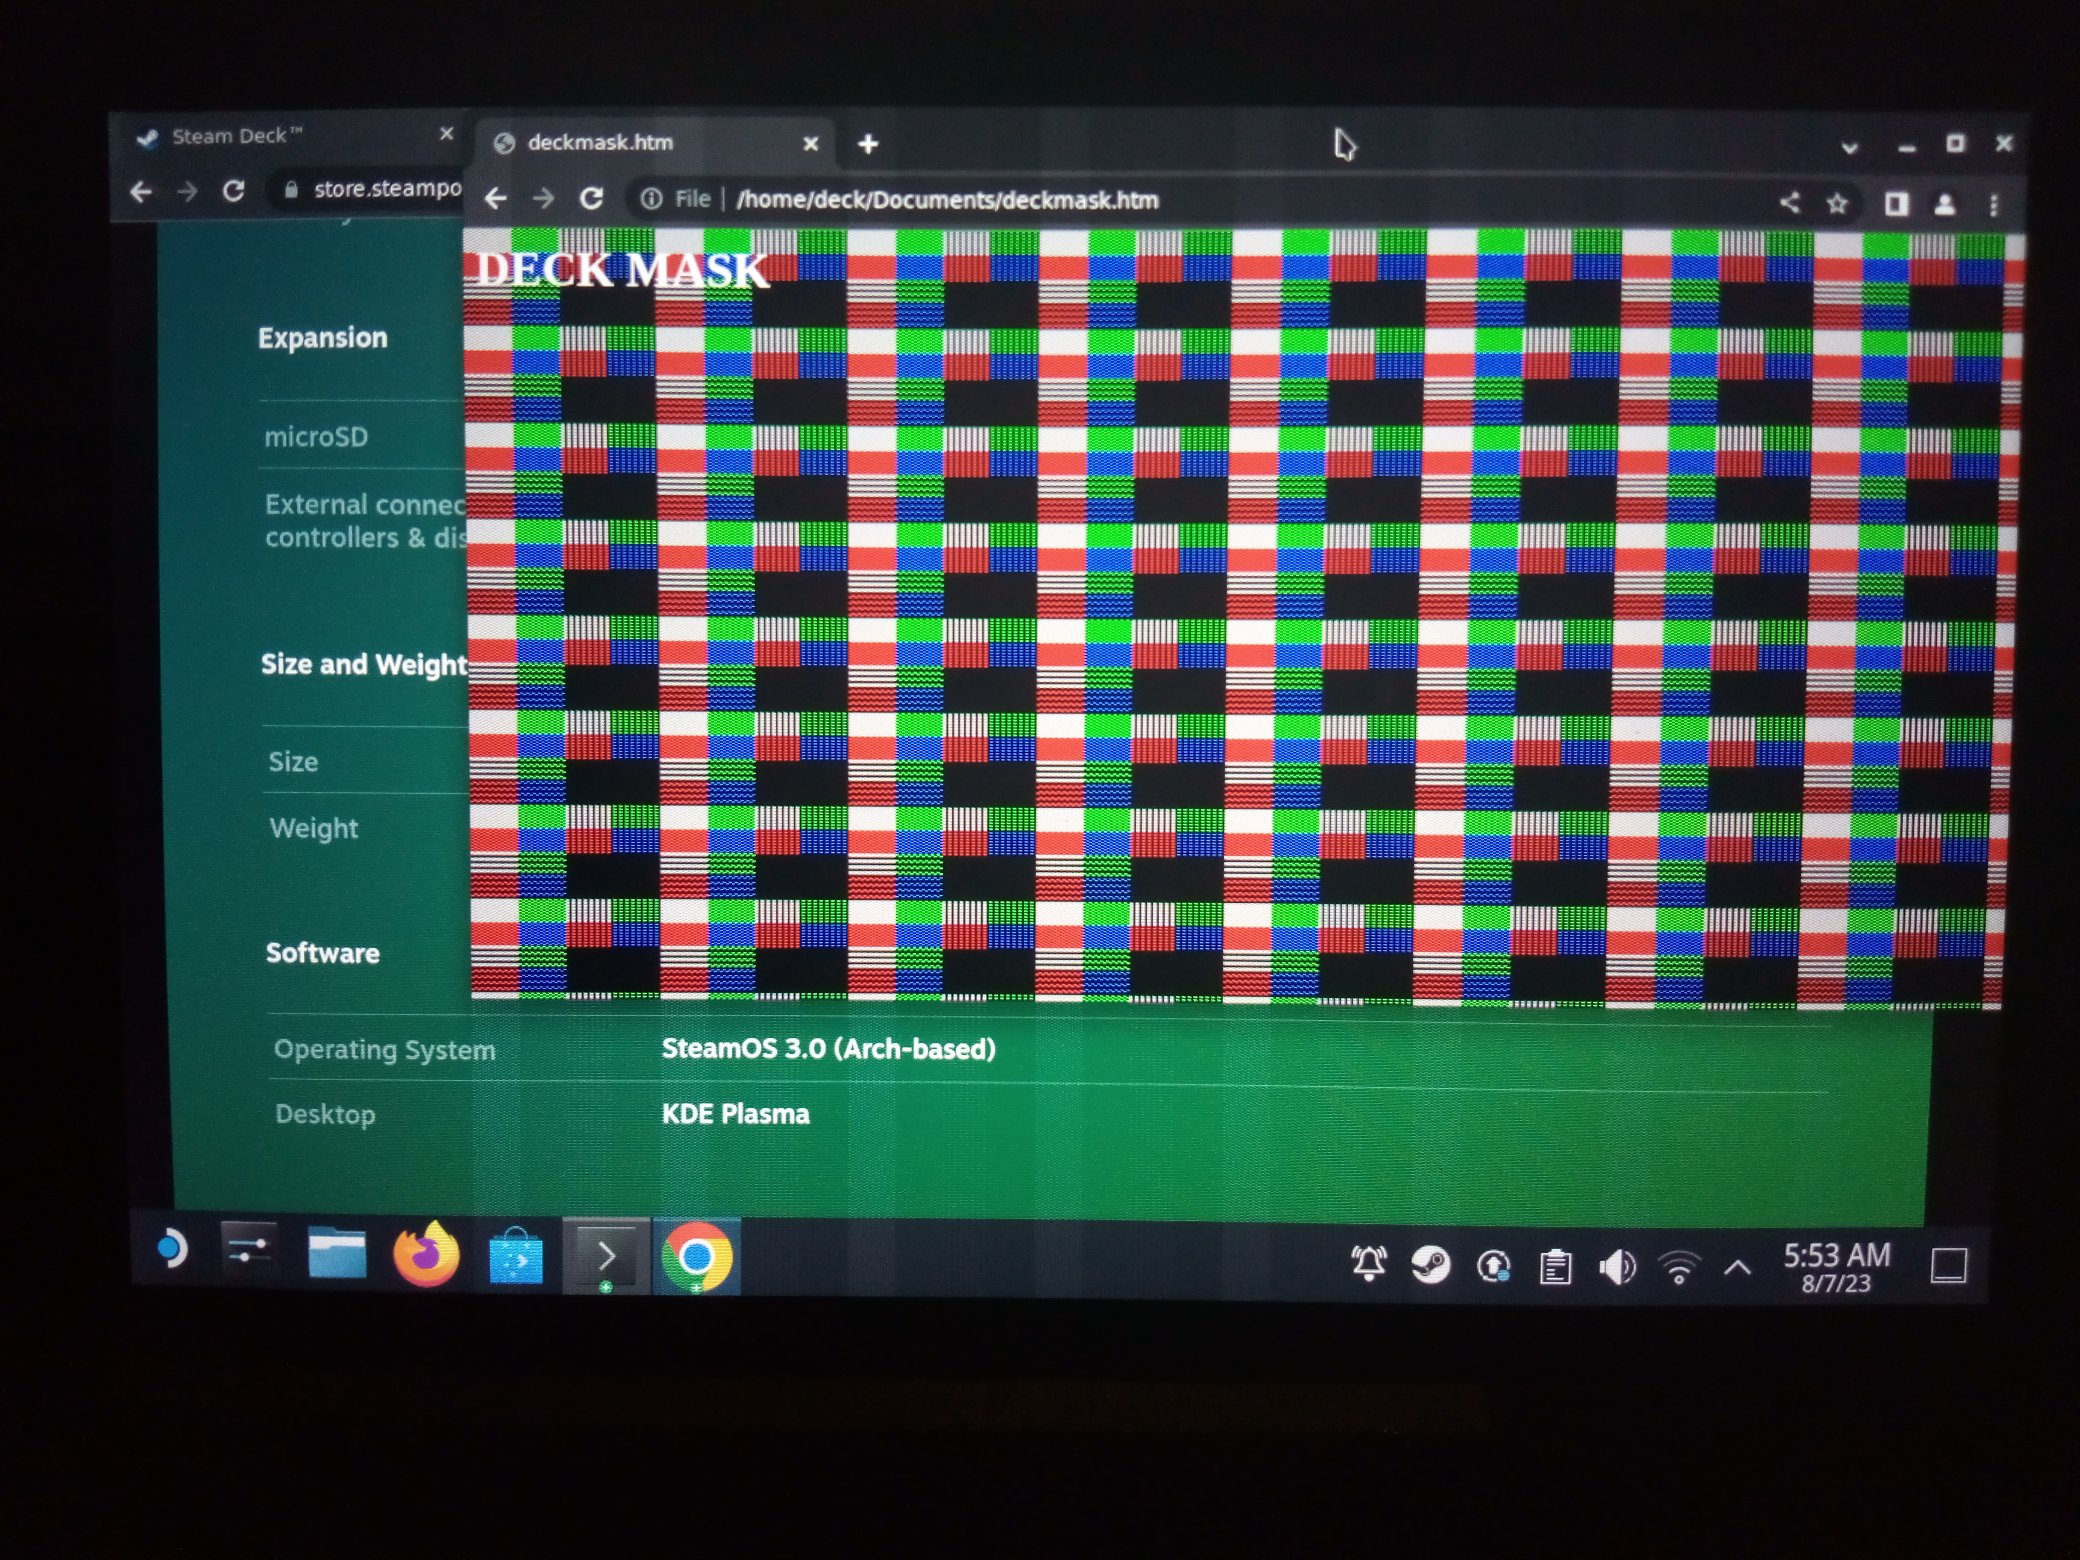Open Discover software store from taskbar
This screenshot has width=2080, height=1560.
coord(516,1256)
